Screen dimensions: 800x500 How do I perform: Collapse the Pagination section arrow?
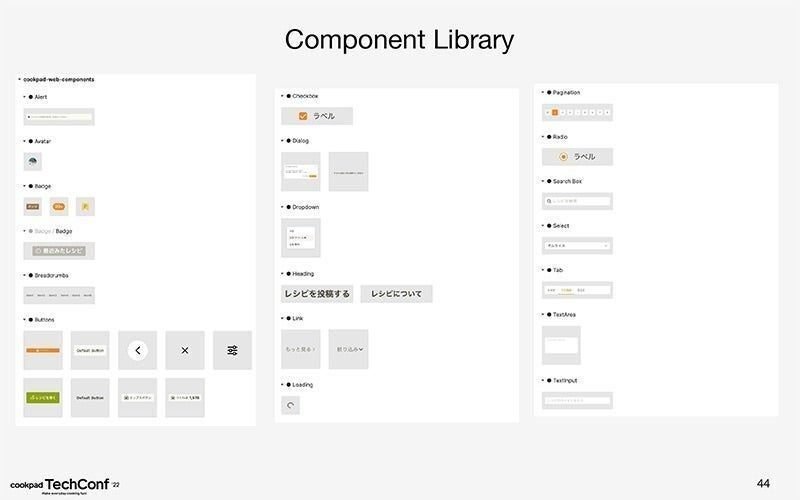point(542,92)
